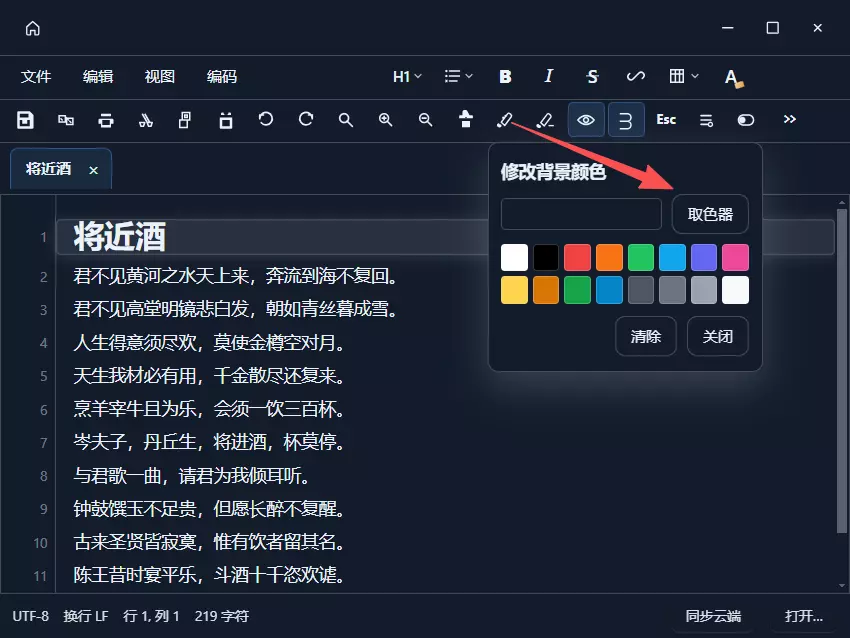Open the 文件 menu
Image resolution: width=850 pixels, height=638 pixels.
(x=36, y=76)
